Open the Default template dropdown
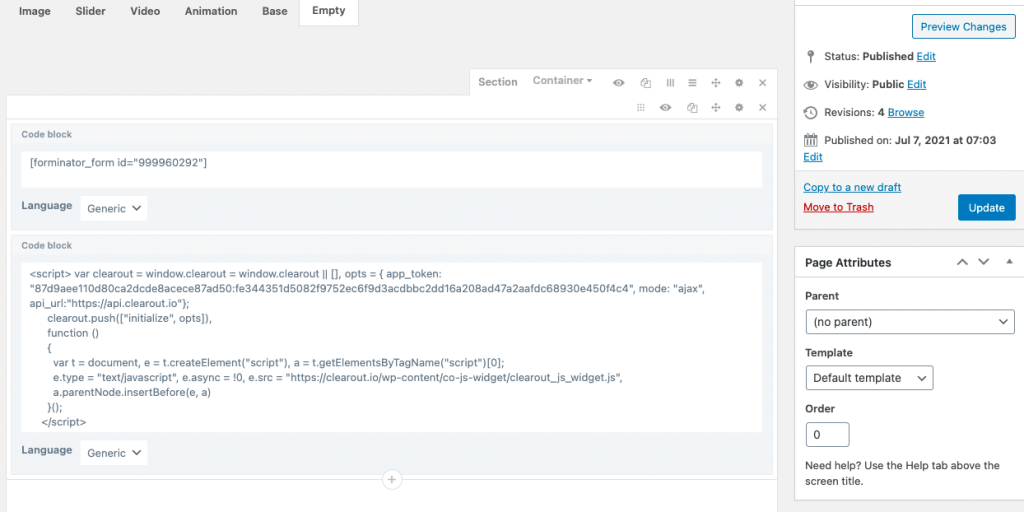1024x512 pixels. 869,378
